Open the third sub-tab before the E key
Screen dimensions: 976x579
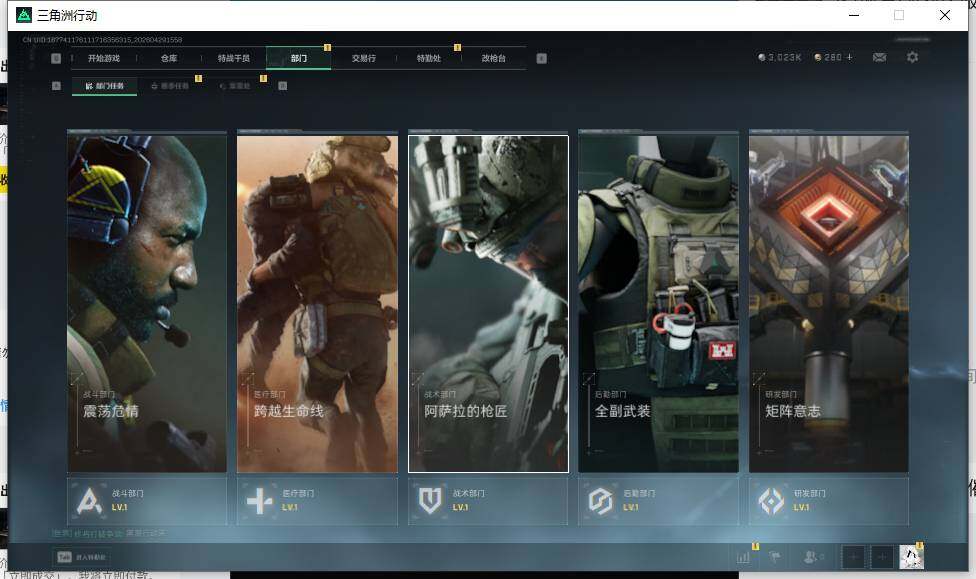pyautogui.click(x=235, y=86)
